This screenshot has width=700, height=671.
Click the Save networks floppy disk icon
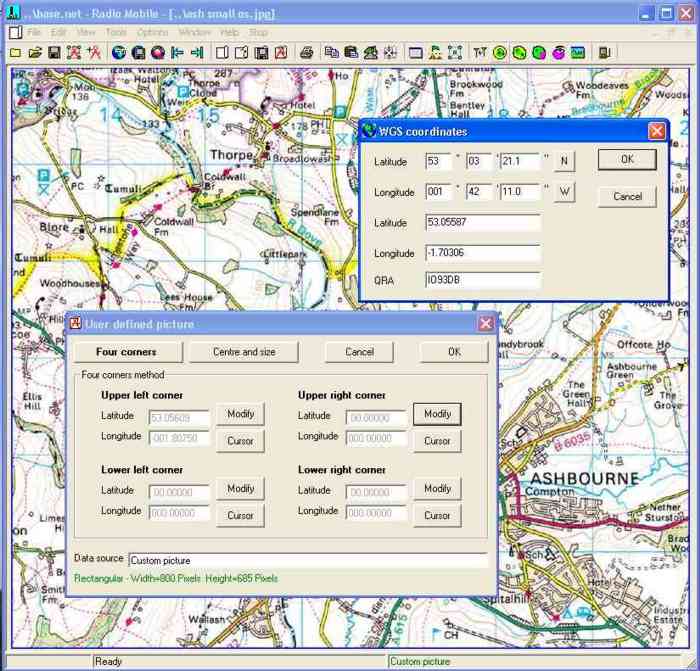(54, 53)
